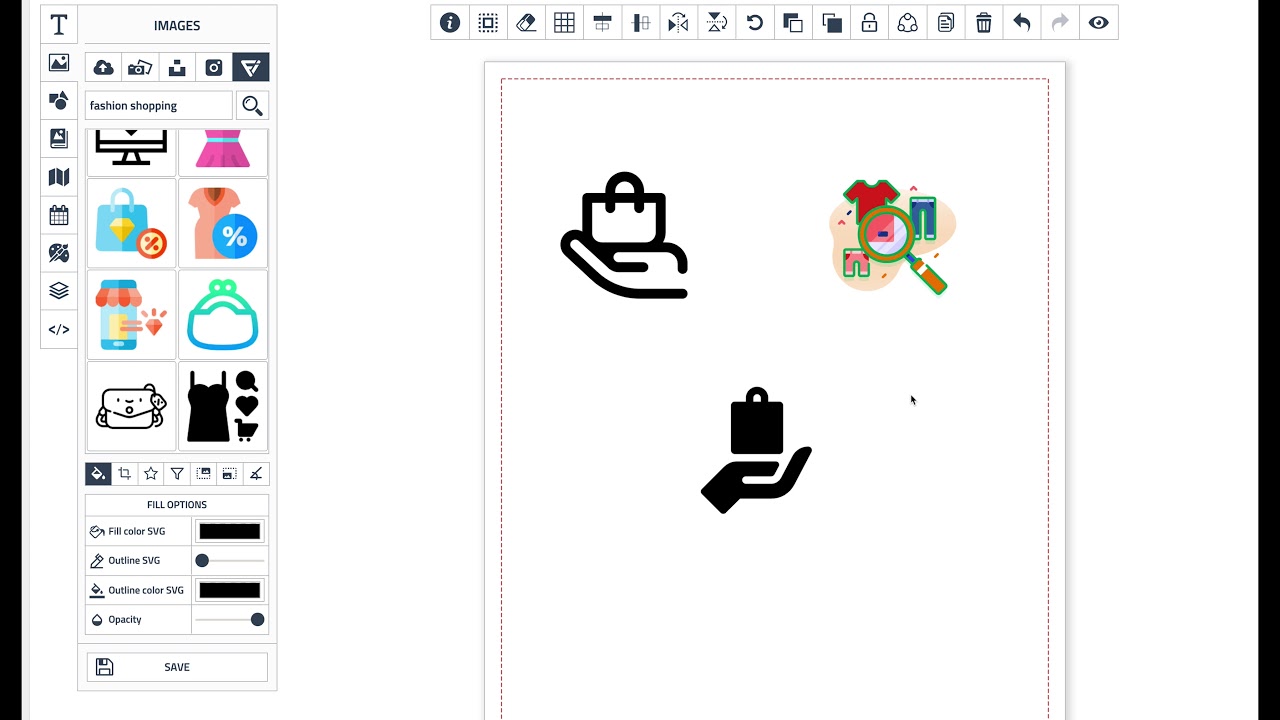This screenshot has width=1280, height=720.
Task: Click the align vertical center icon
Action: click(x=641, y=22)
